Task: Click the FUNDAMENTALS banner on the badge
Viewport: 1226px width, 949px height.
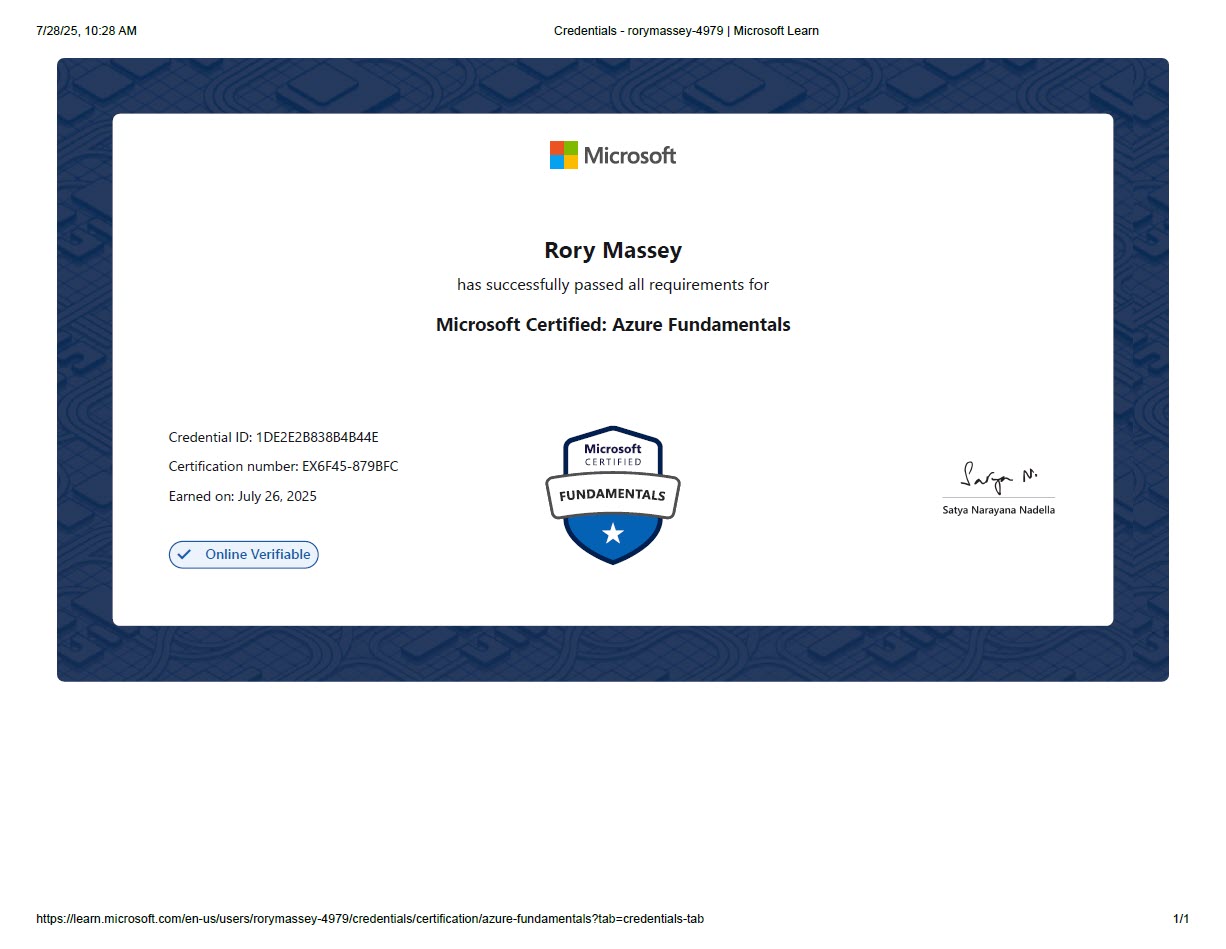Action: tap(612, 495)
